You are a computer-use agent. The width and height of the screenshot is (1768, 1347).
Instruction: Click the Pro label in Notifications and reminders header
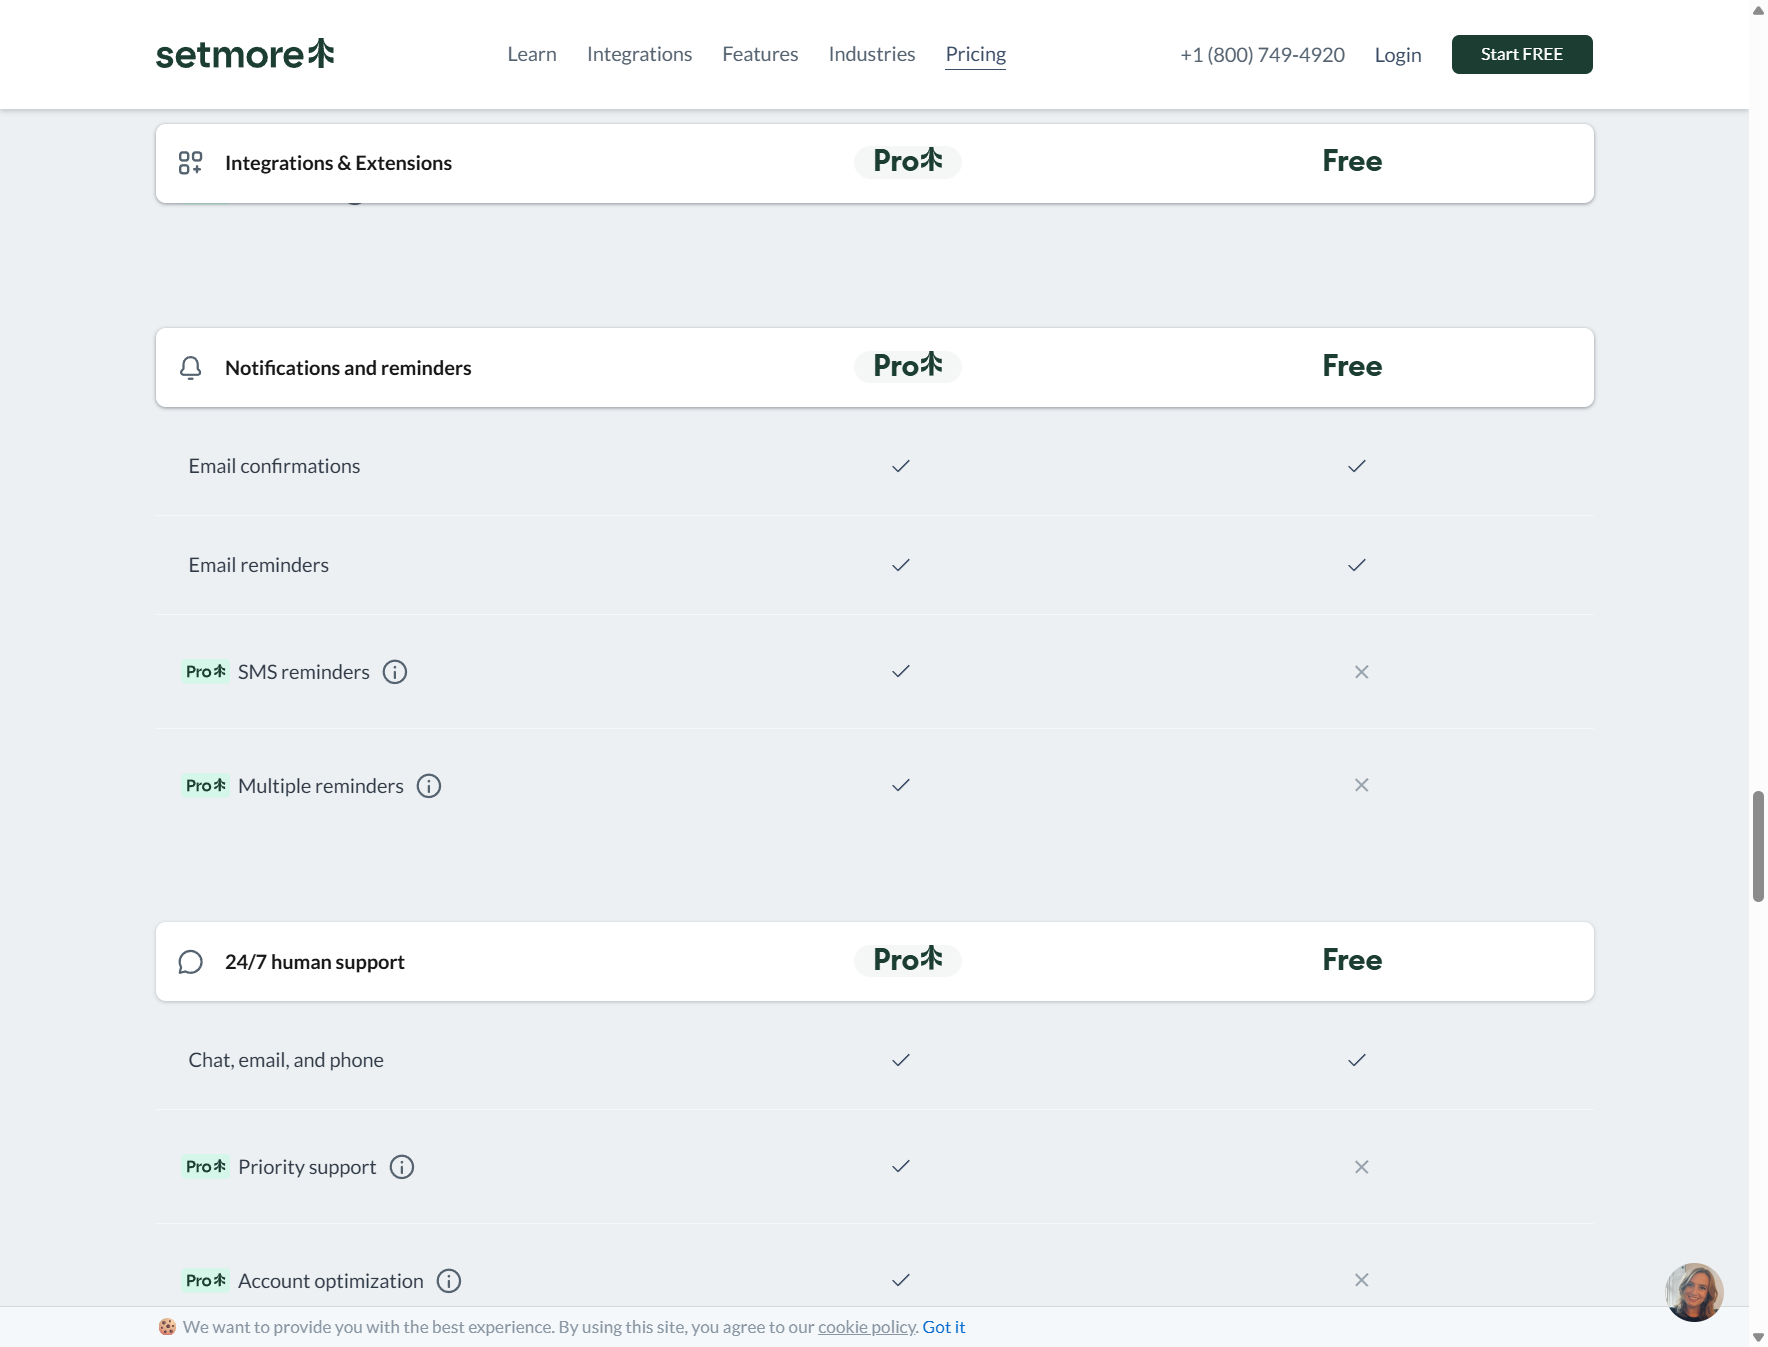pyautogui.click(x=908, y=366)
